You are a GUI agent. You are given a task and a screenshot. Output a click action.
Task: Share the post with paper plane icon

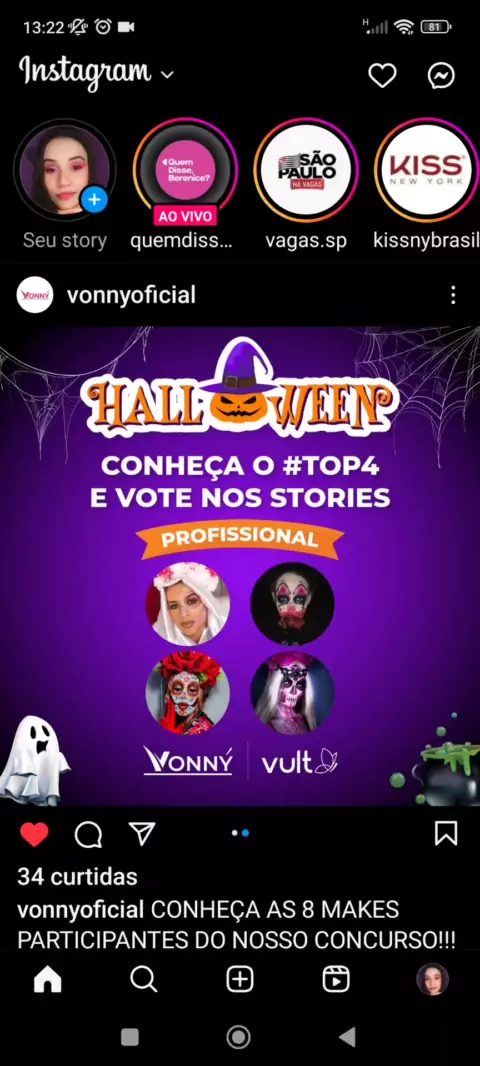pyautogui.click(x=142, y=833)
